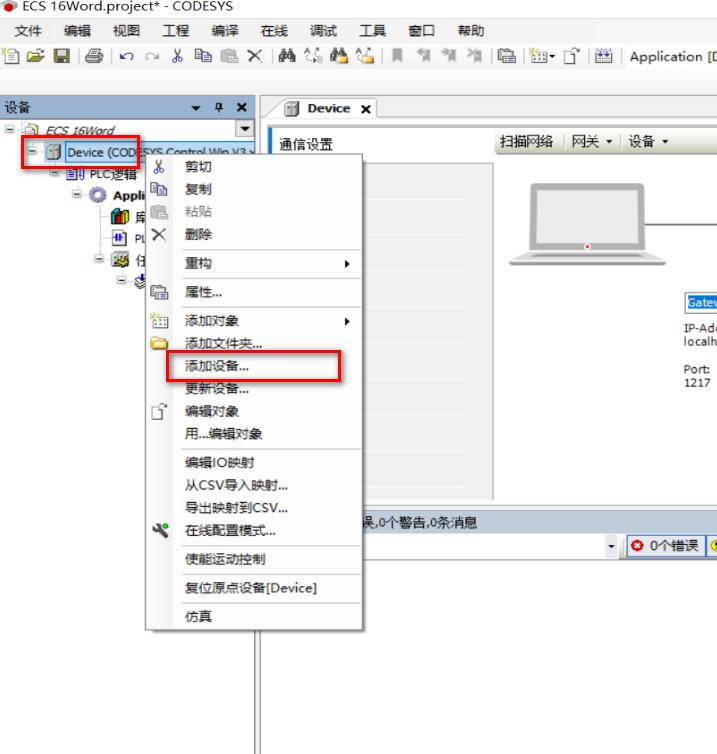The image size is (717, 754).
Task: Close the Device editor tab
Action: (x=366, y=109)
